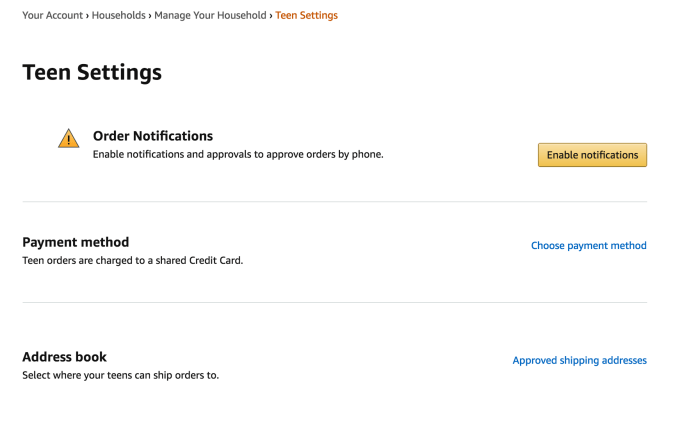Click the breadcrumb arrow before Teen Settings
The image size is (680, 445).
pyautogui.click(x=271, y=16)
